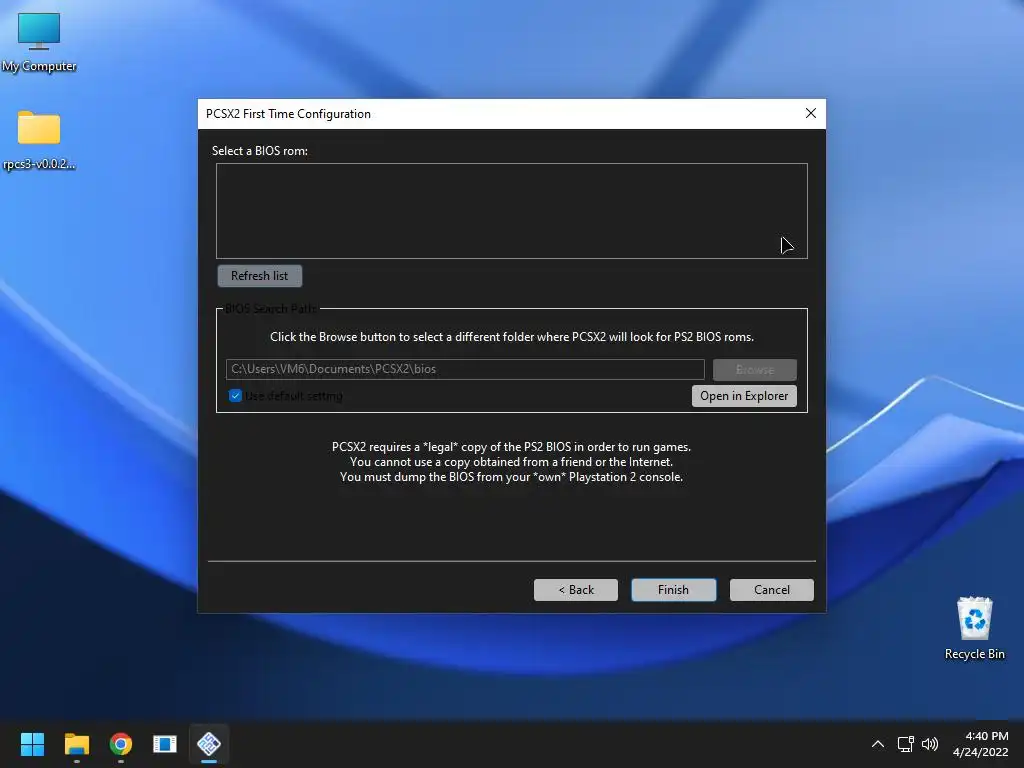Click the disabled Browse button
The image size is (1024, 768).
coord(754,370)
